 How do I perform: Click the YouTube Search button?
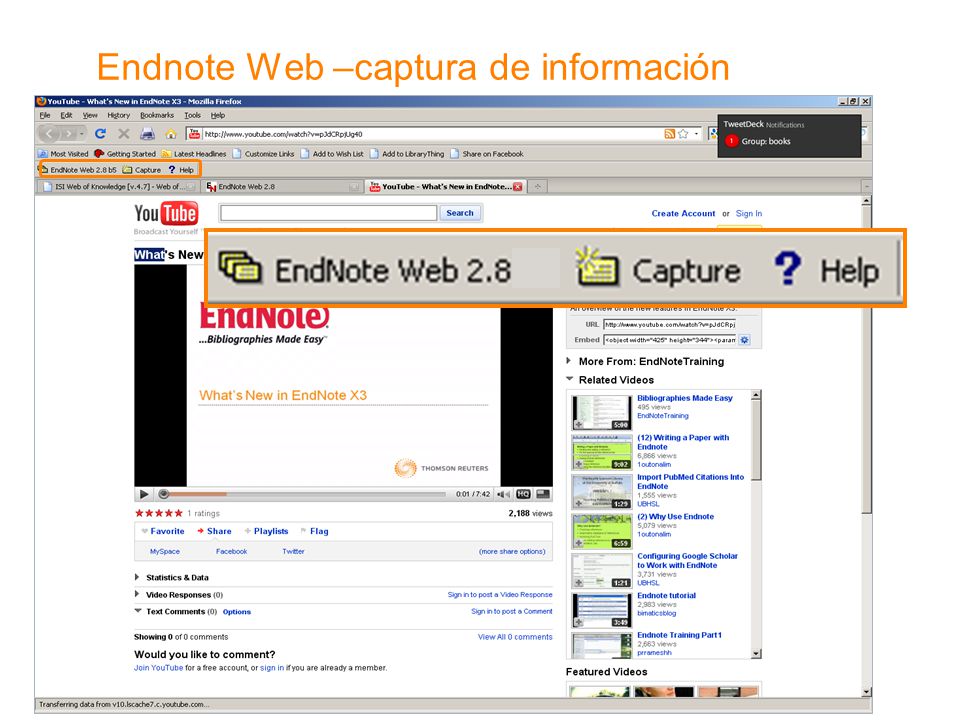click(460, 213)
